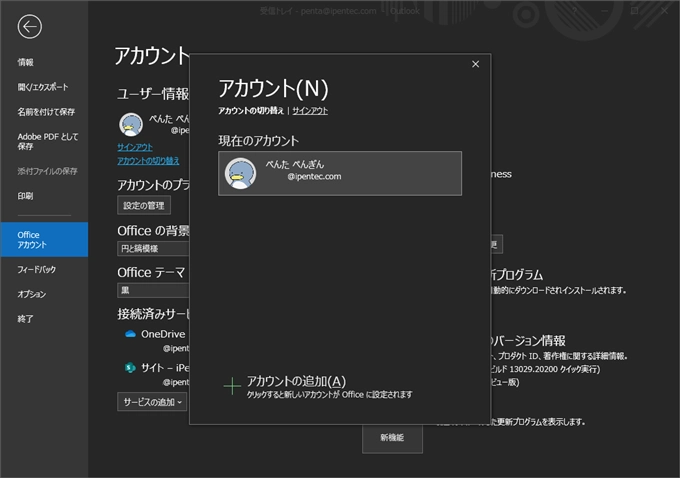Open the Office テーマ dropdown 黒
This screenshot has width=680, height=478.
153,290
